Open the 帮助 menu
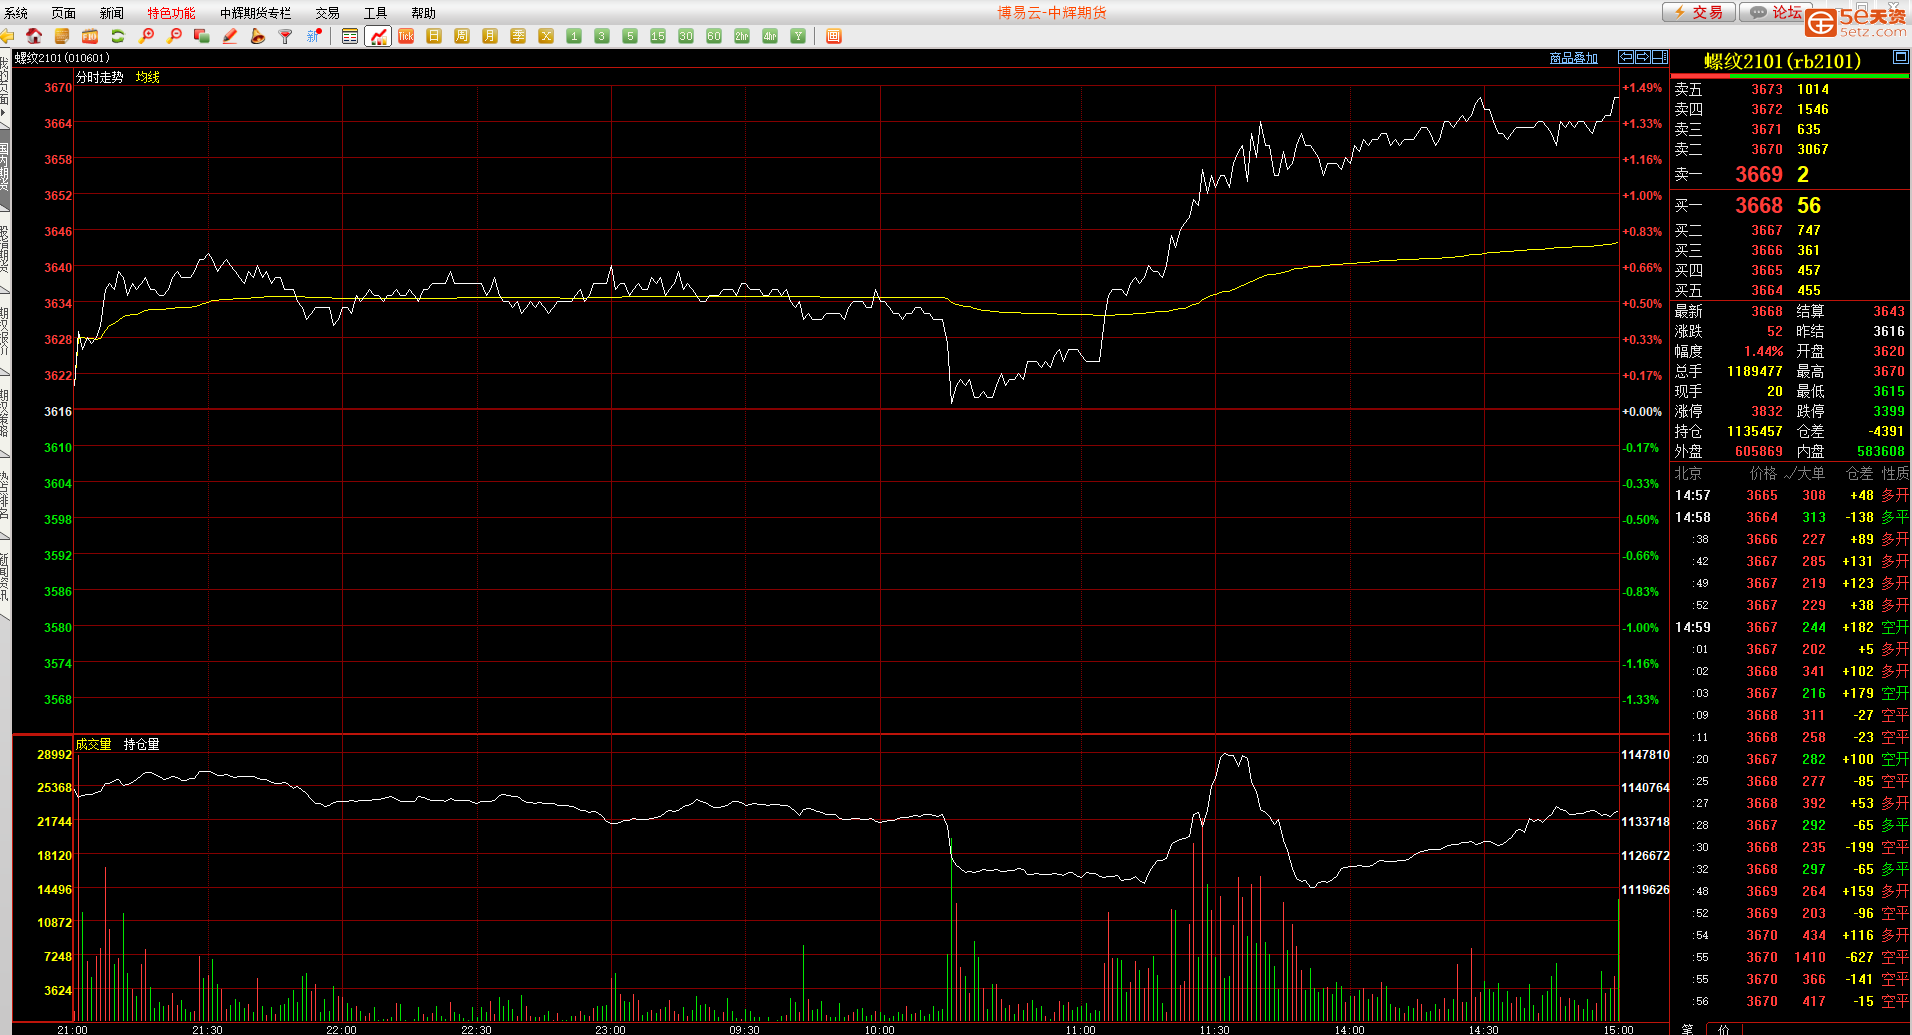Screen dimensions: 1912x1035 (x=424, y=13)
